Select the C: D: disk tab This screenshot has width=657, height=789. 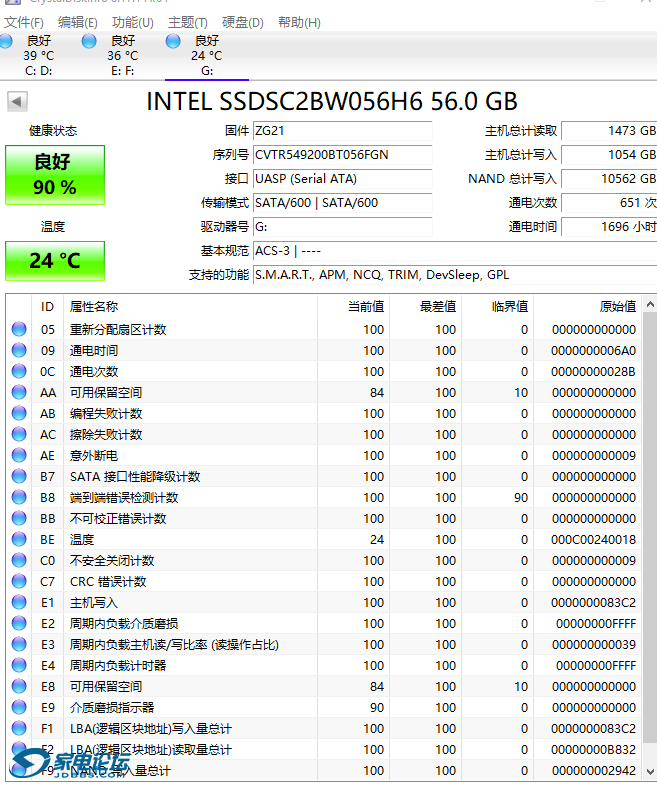[39, 55]
